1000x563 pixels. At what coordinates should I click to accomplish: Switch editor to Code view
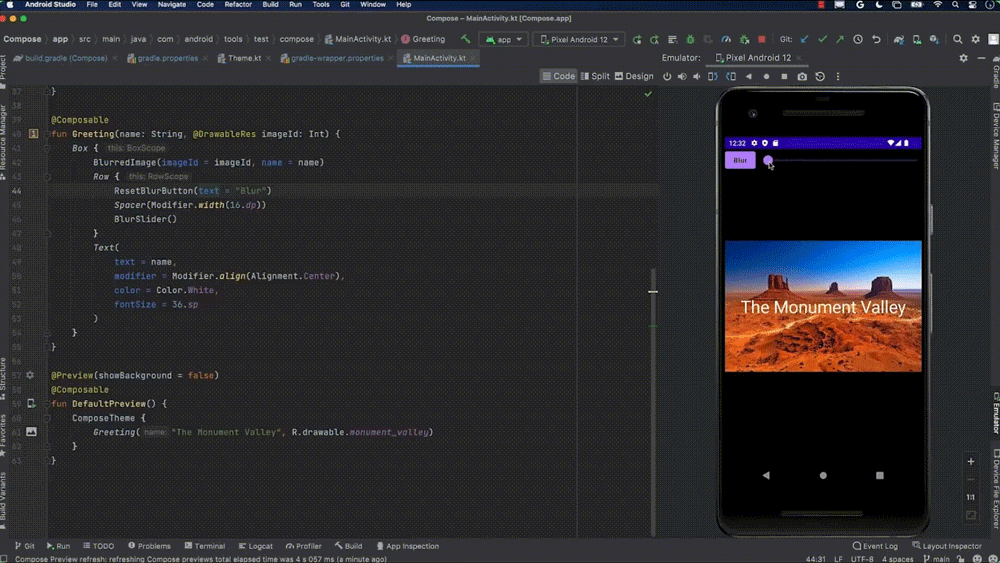[559, 76]
